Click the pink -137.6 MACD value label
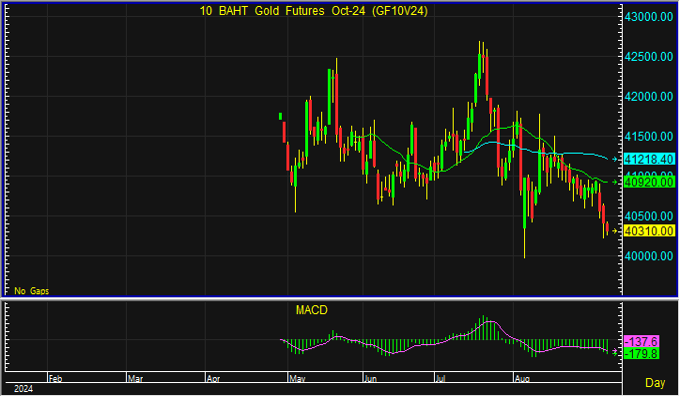This screenshot has height=397, width=680. pyautogui.click(x=641, y=341)
